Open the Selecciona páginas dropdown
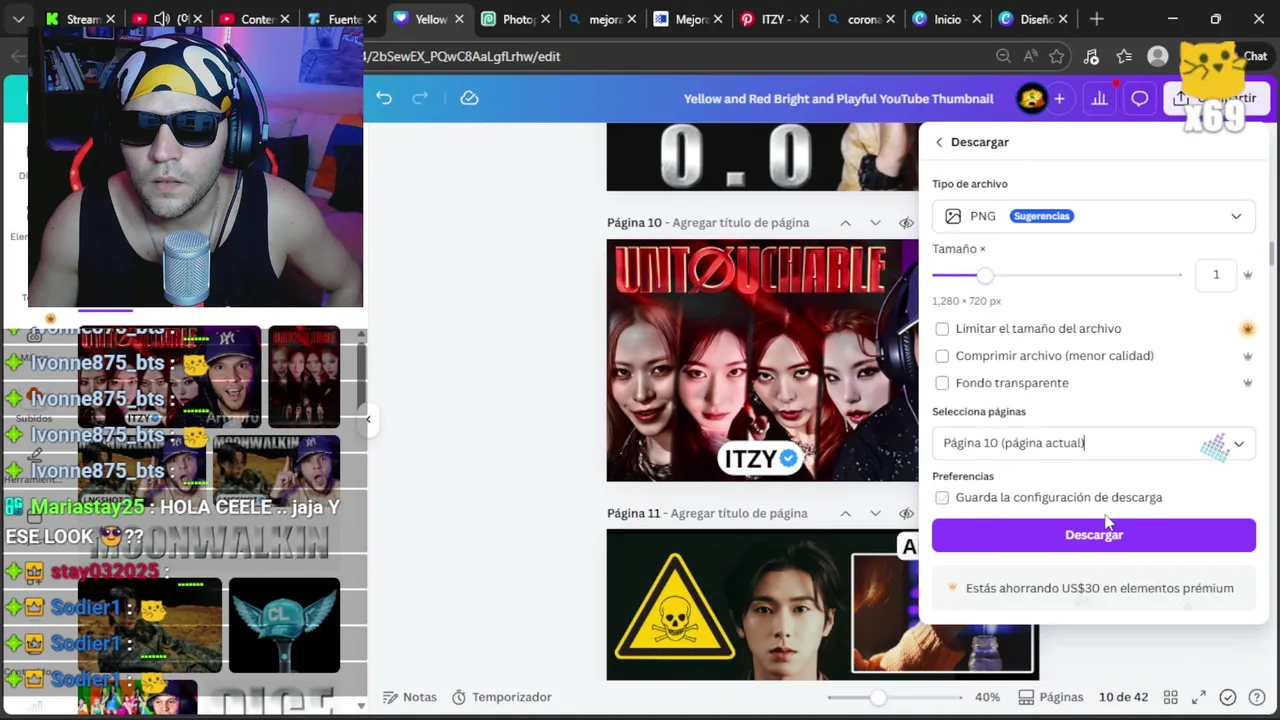1280x720 pixels. [1094, 443]
